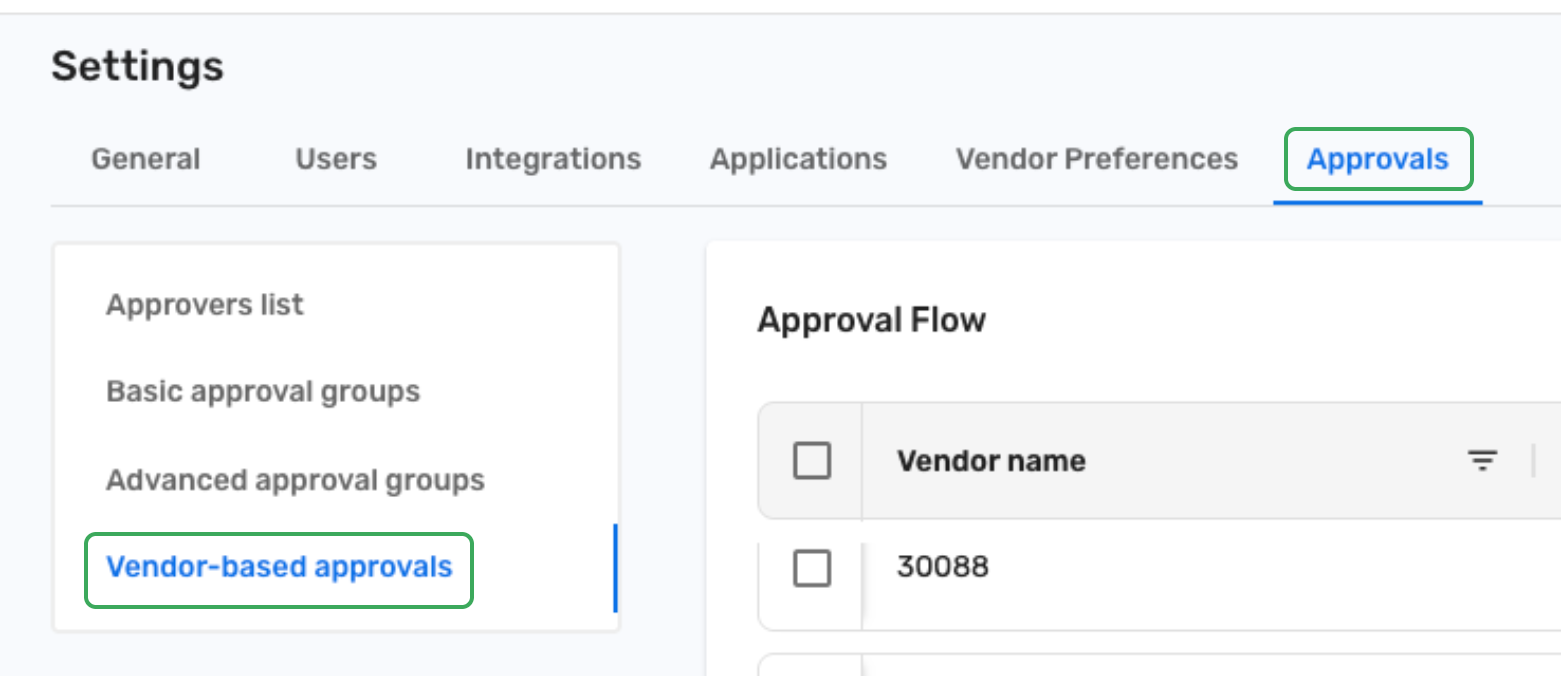Switch to the Users tab
The height and width of the screenshot is (676, 1561).
coord(336,160)
